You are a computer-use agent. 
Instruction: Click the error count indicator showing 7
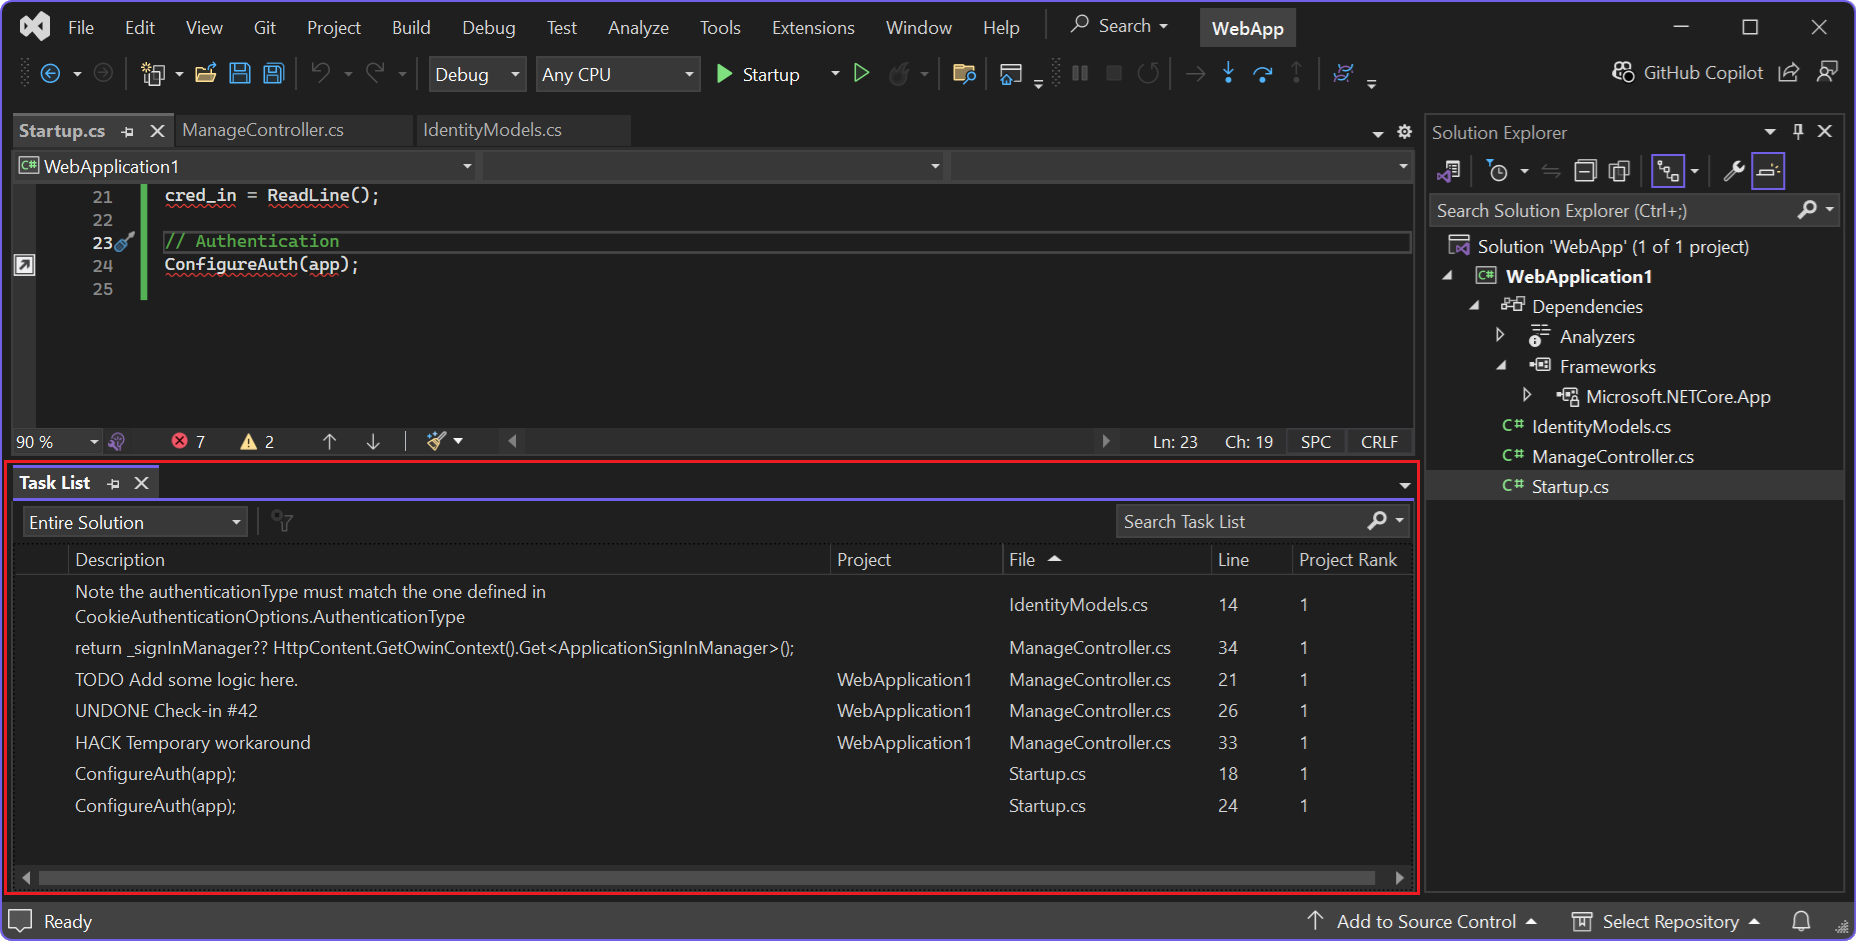point(188,441)
